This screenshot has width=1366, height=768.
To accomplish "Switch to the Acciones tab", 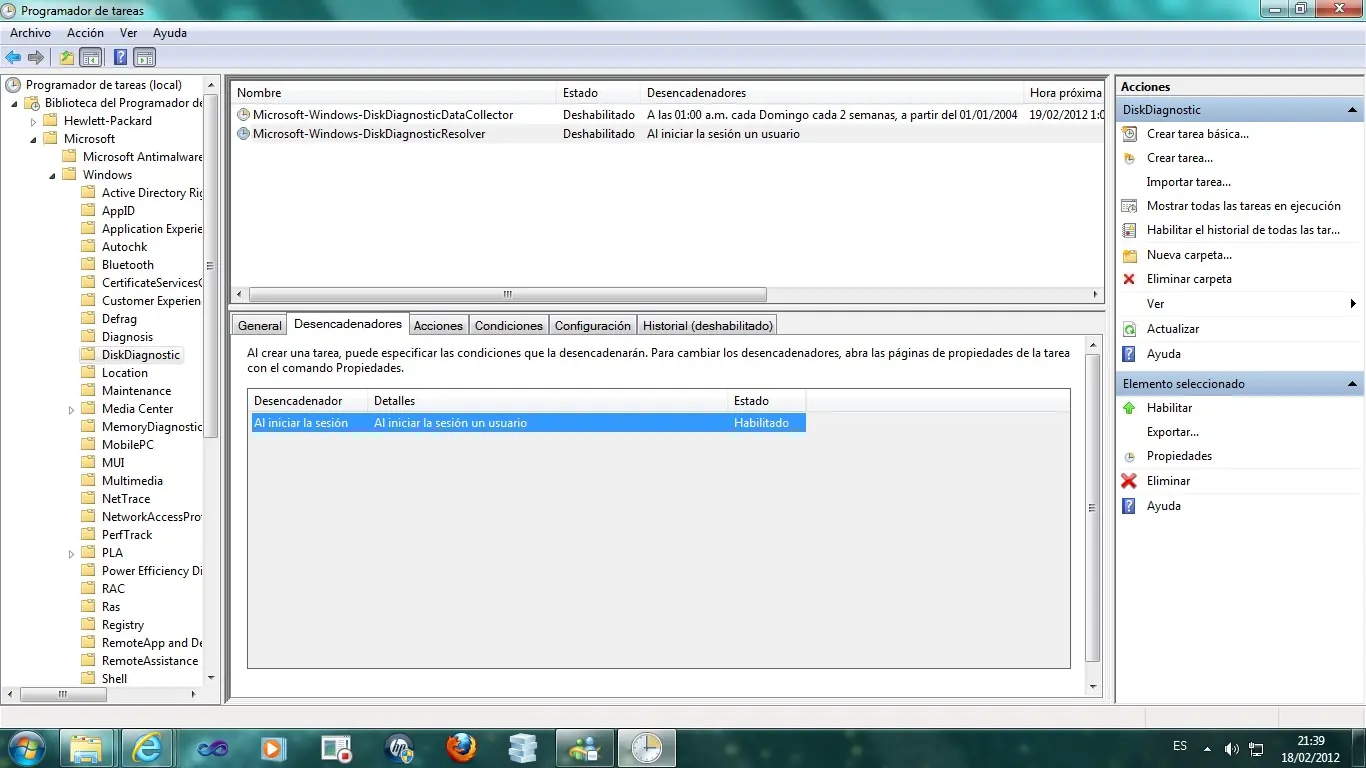I will pyautogui.click(x=438, y=325).
